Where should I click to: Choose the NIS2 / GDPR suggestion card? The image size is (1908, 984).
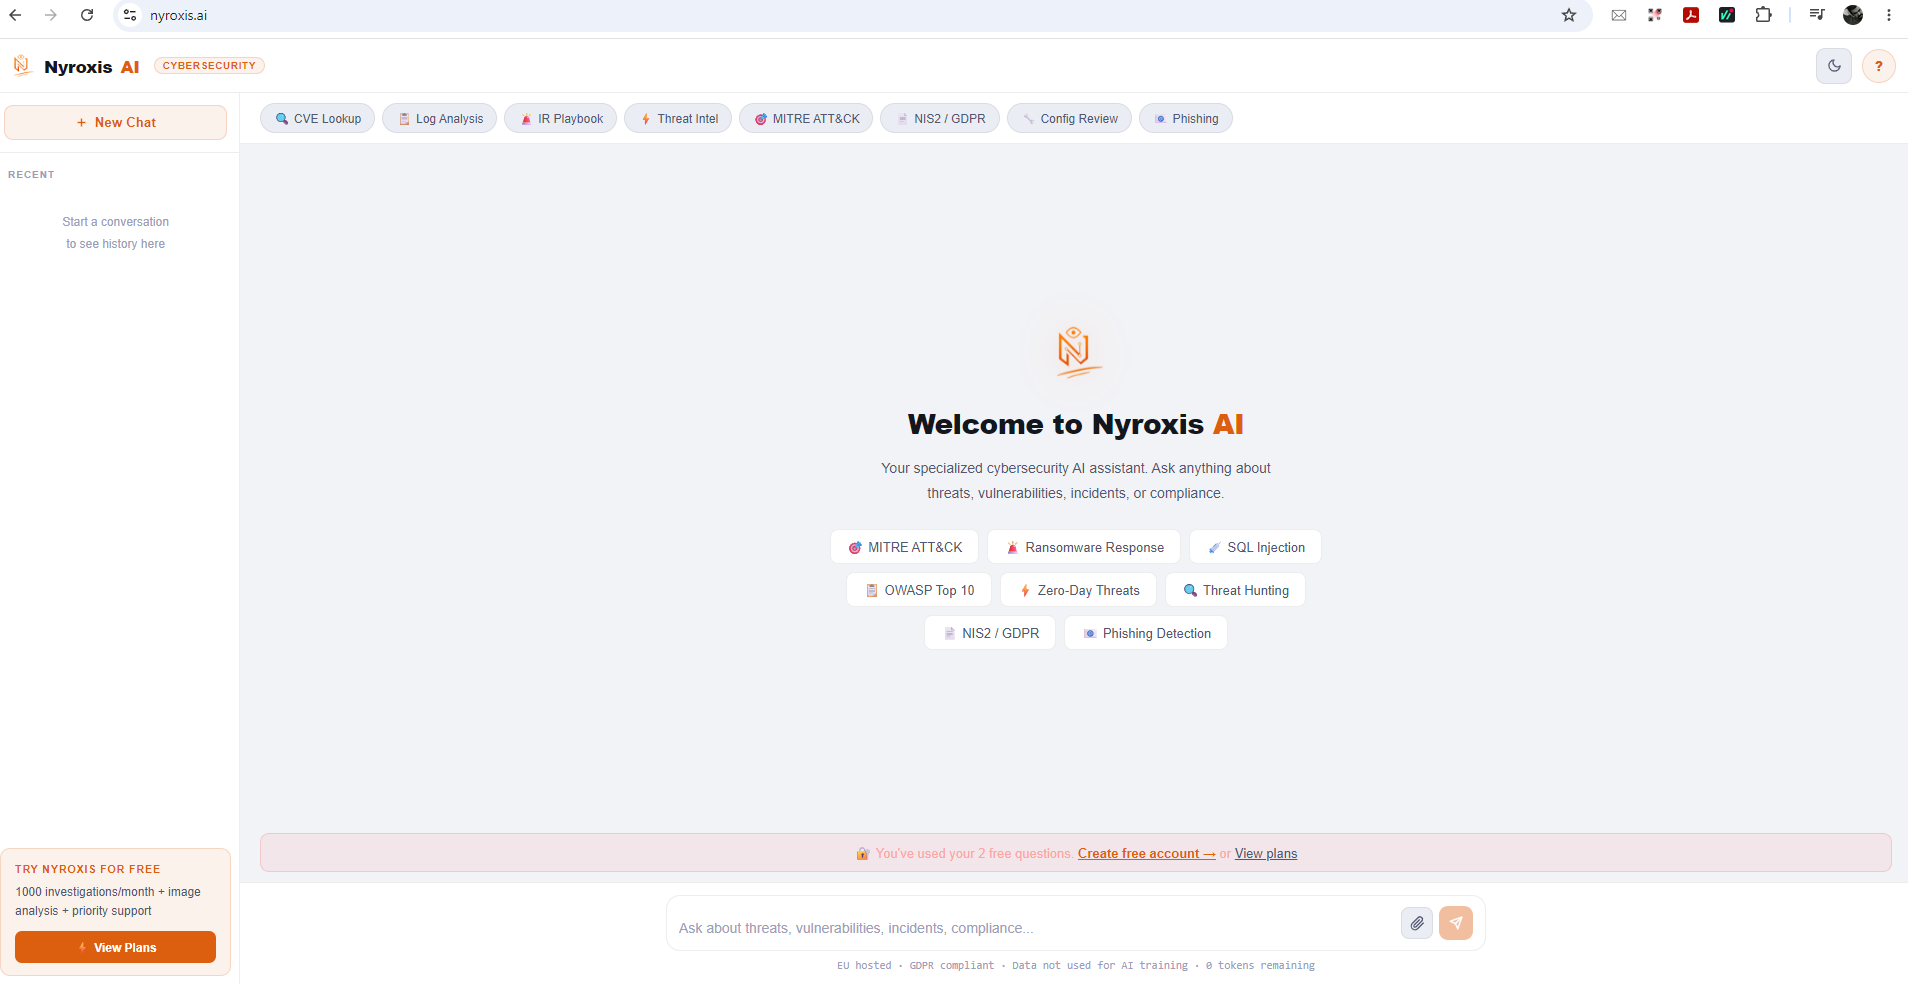(990, 633)
